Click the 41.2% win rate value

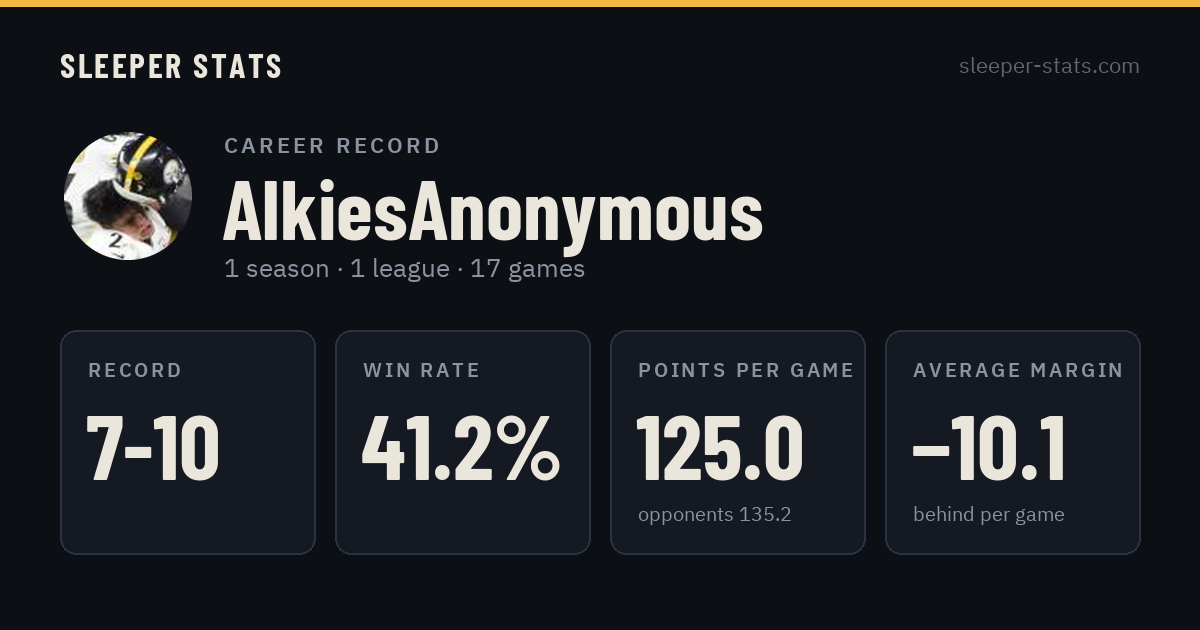[x=461, y=448]
